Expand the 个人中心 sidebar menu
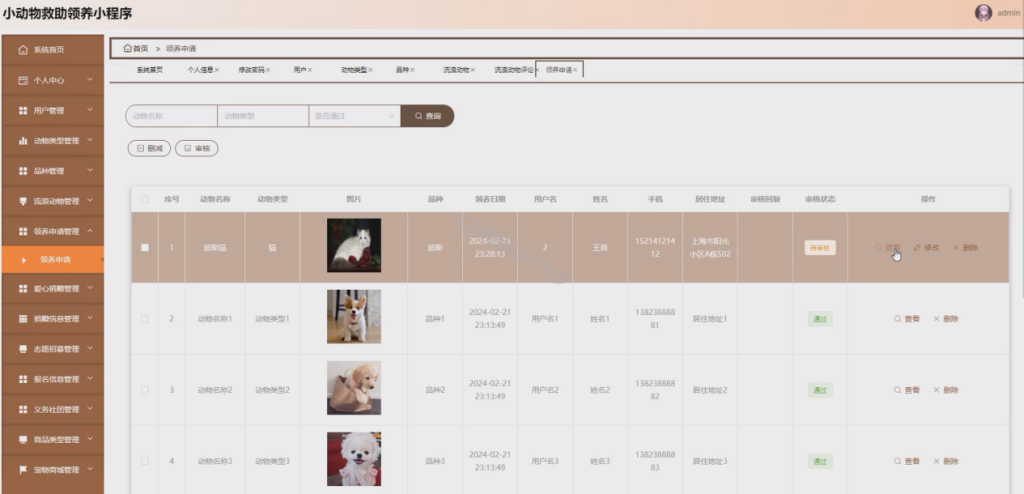 coord(90,80)
